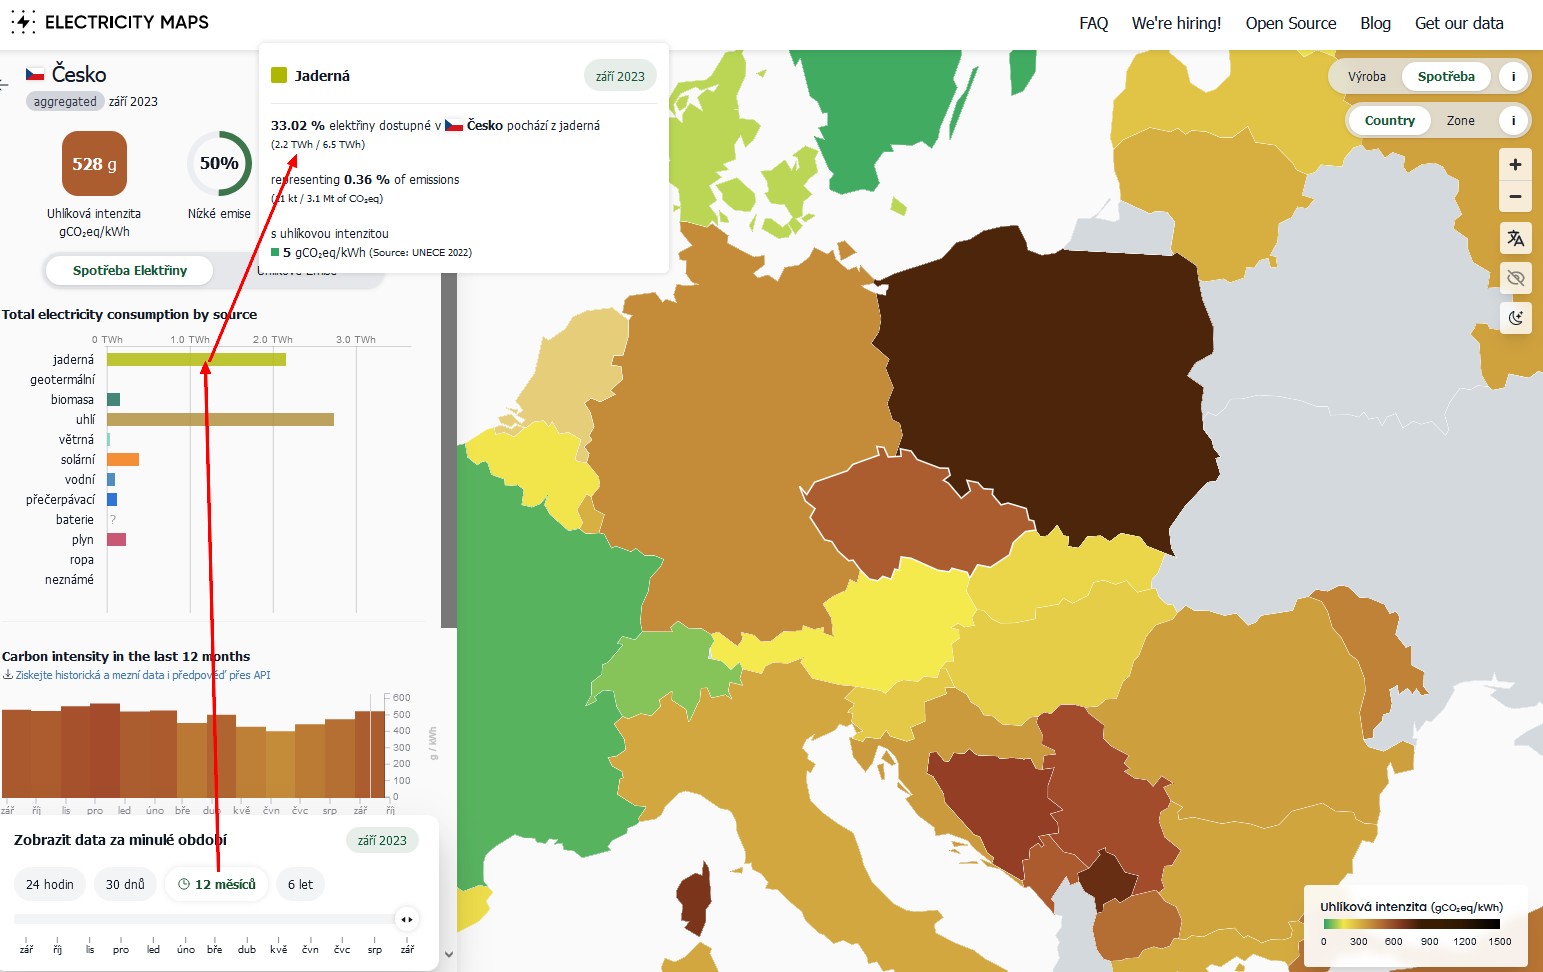Screen dimensions: 1543x972
Task: Click the solární orange bar in the chart
Action: pyautogui.click(x=123, y=459)
